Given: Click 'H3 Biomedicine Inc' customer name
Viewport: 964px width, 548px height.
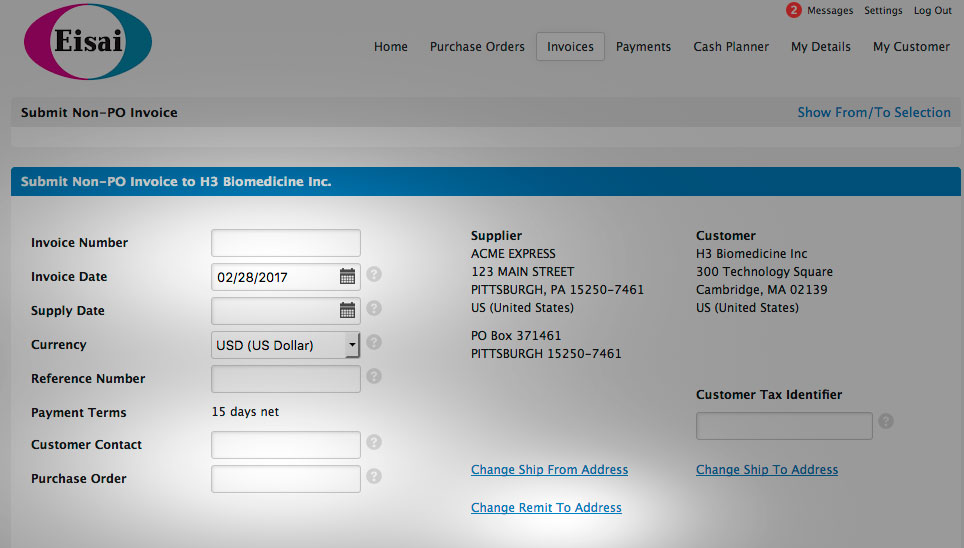Looking at the screenshot, I should coord(751,253).
